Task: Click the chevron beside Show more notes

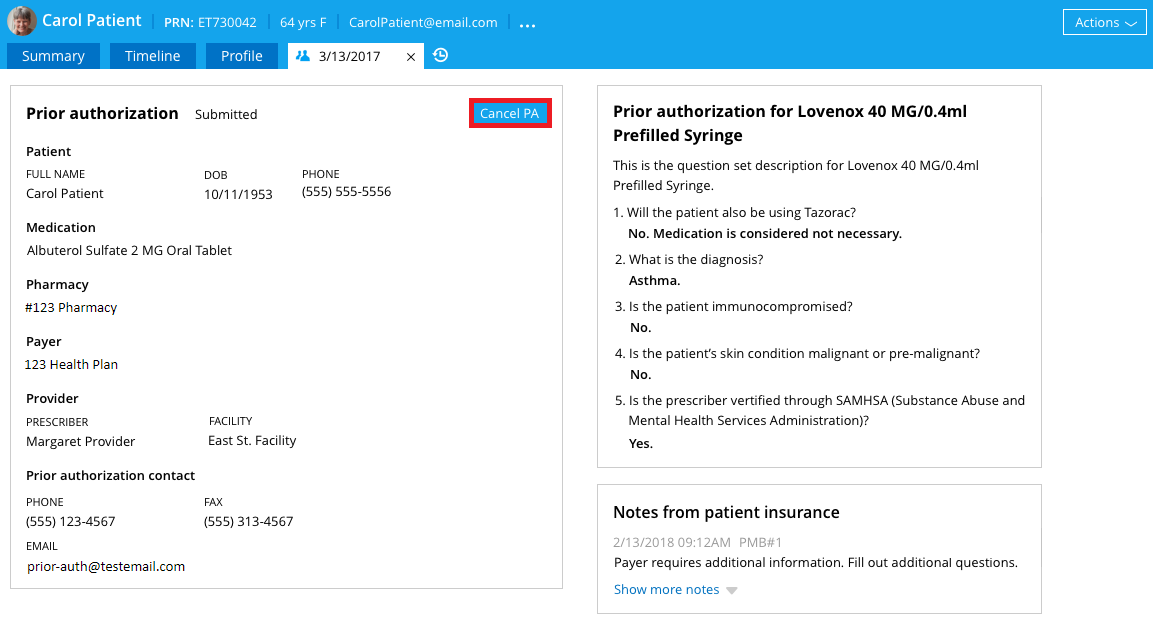Action: 732,590
